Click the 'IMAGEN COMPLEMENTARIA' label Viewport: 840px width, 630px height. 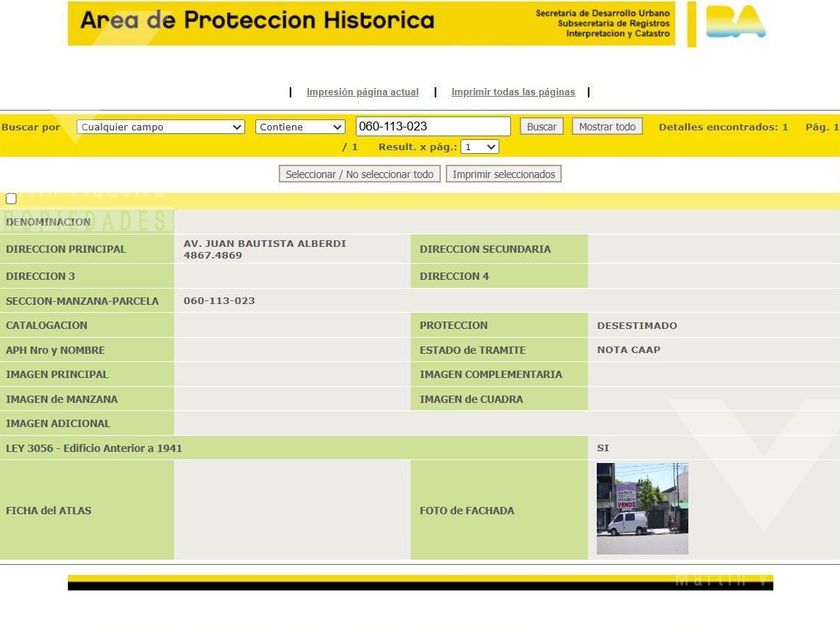(x=491, y=374)
